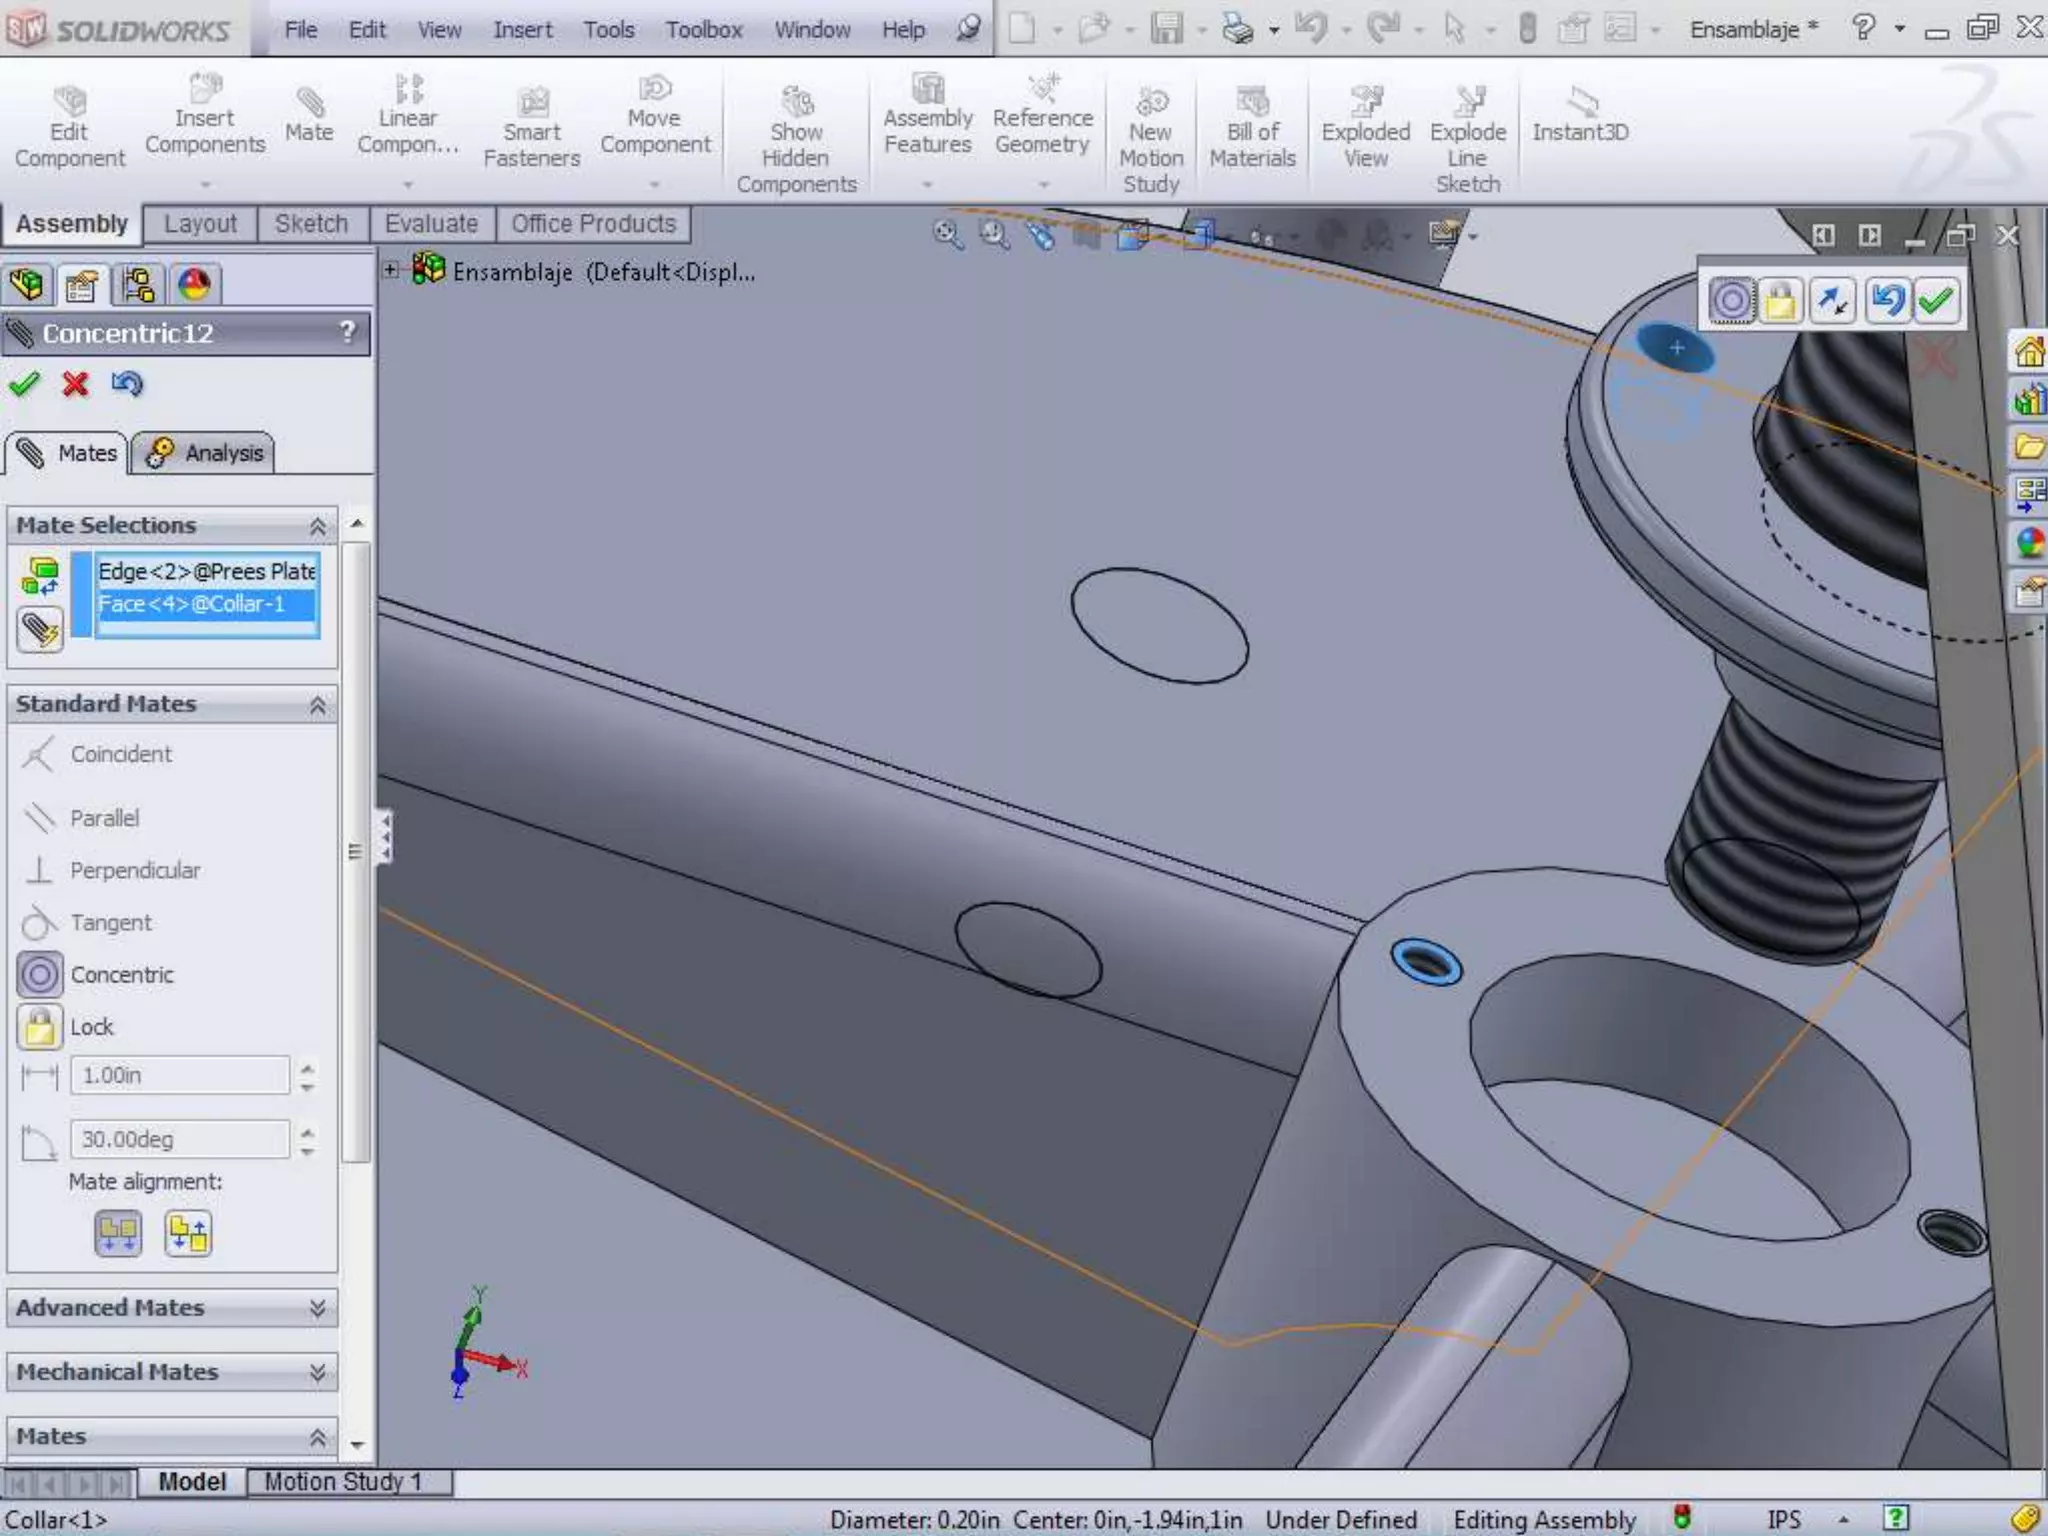Toggle the Lock mate option
Screen dimensions: 2048x1536
coord(40,1027)
